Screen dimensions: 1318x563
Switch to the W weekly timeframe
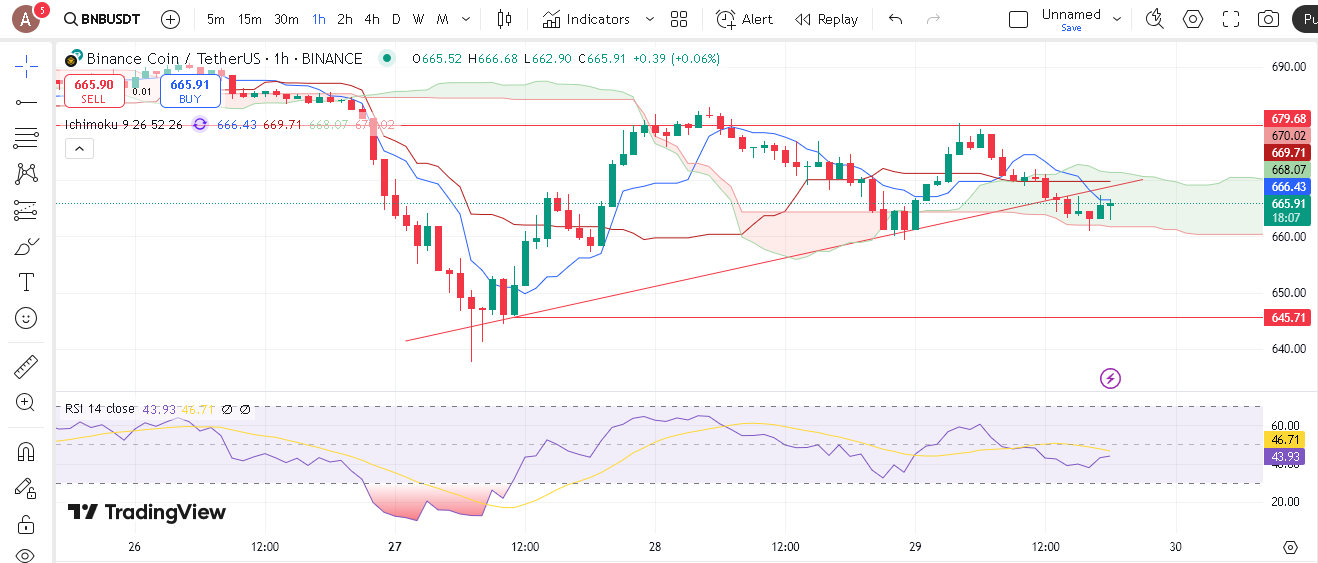coord(418,19)
